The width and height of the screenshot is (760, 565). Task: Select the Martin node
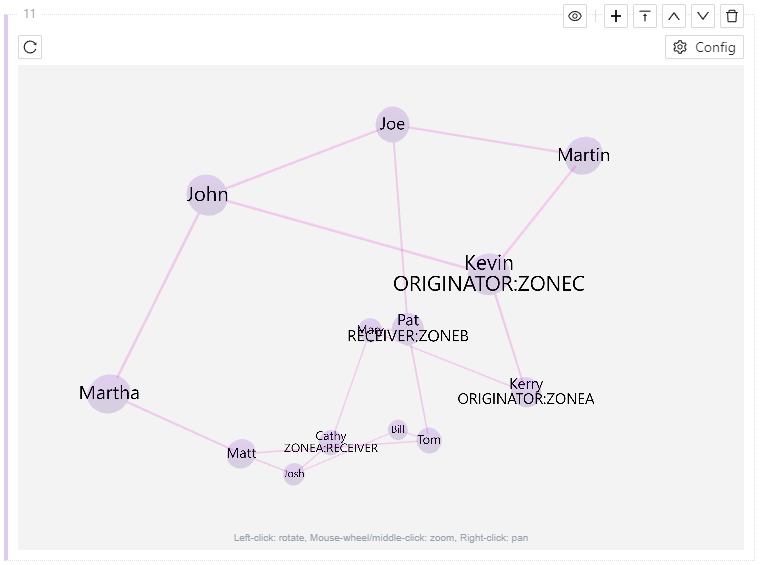click(584, 155)
